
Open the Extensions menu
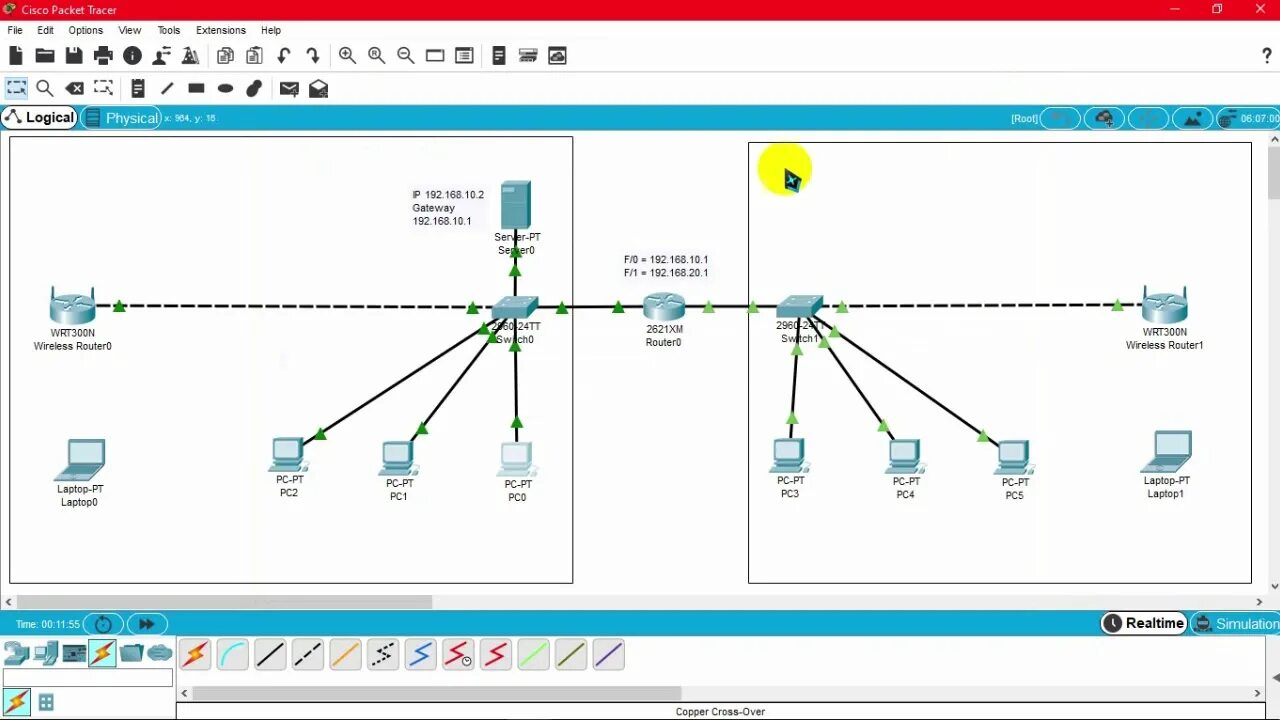pos(221,30)
